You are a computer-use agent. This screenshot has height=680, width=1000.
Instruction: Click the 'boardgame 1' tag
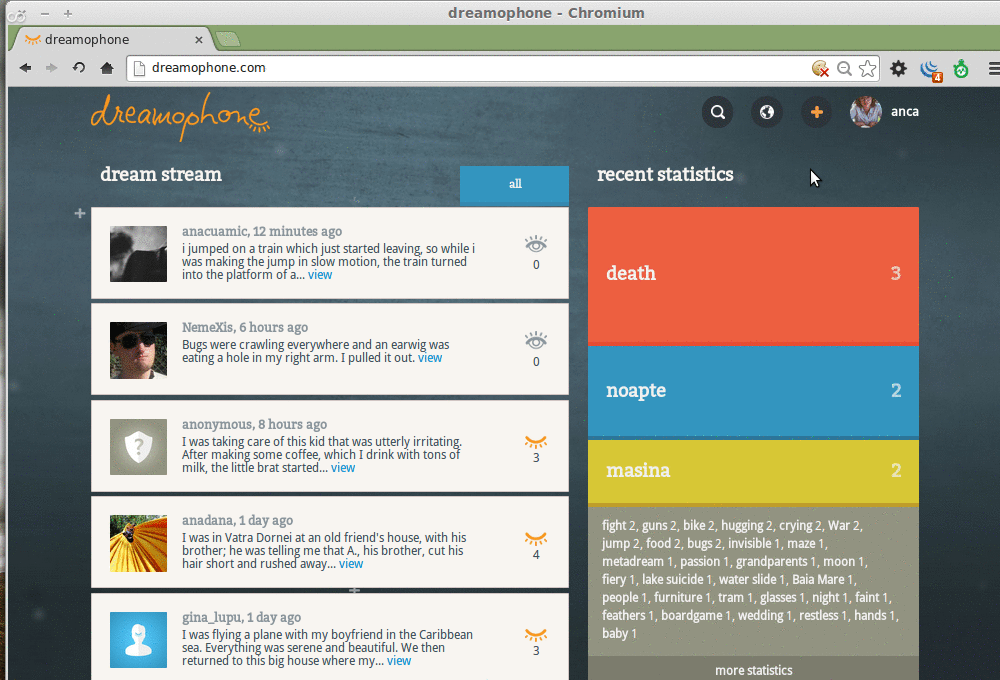point(698,616)
